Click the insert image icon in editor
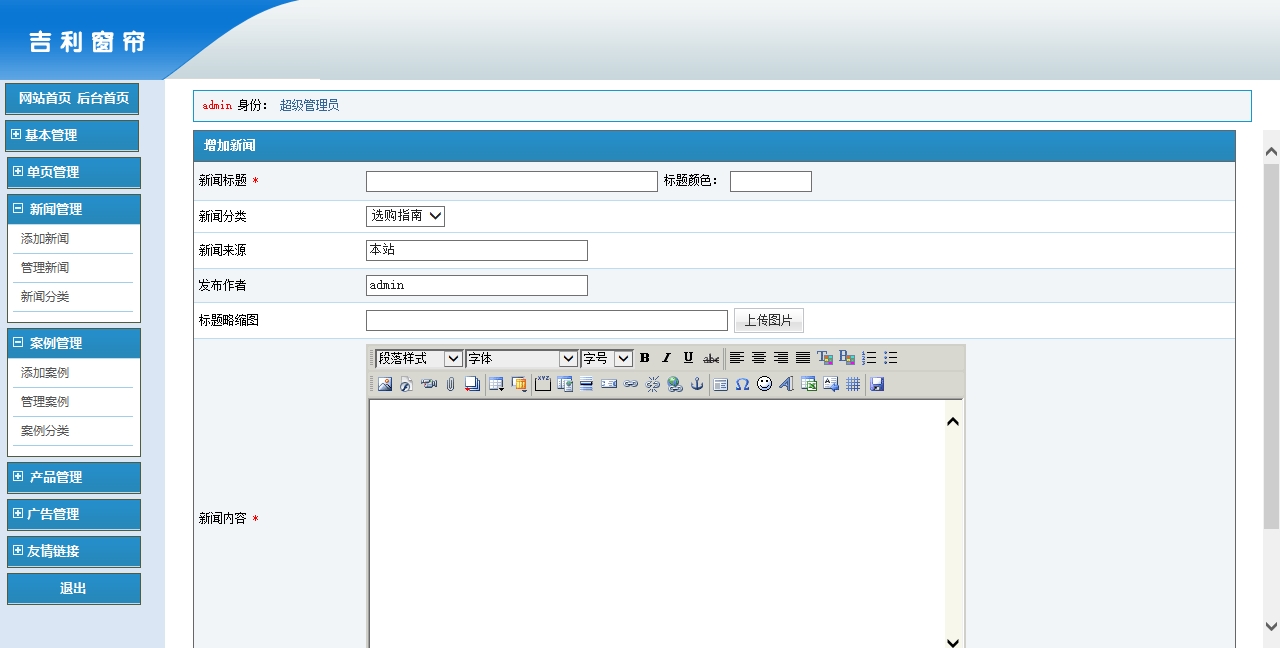1280x648 pixels. tap(385, 384)
